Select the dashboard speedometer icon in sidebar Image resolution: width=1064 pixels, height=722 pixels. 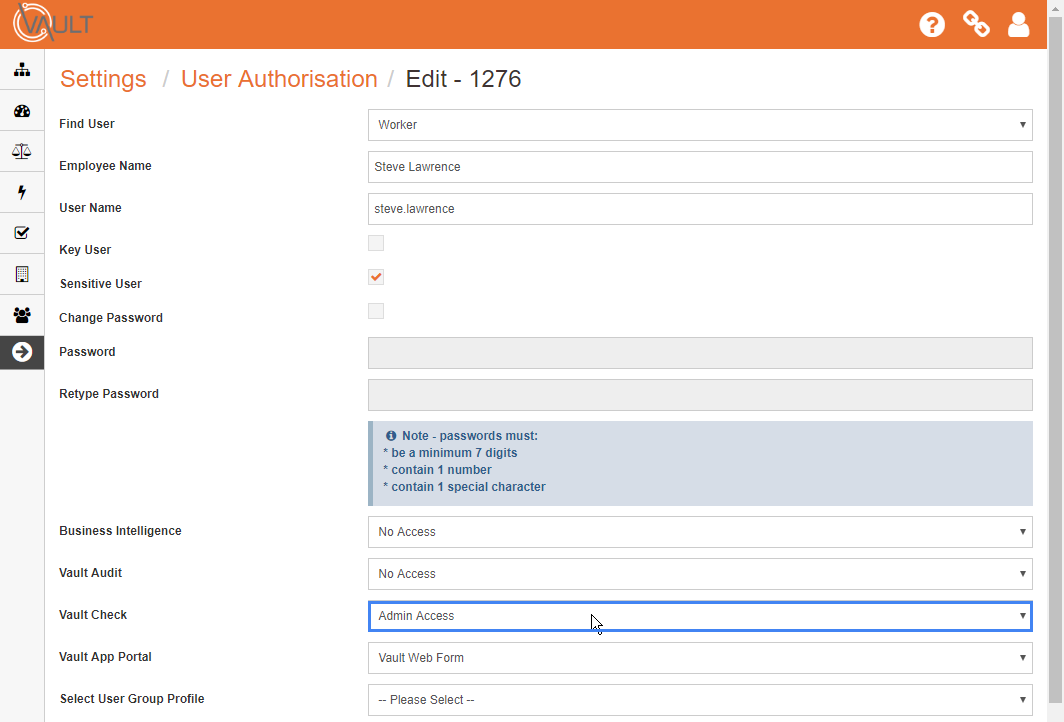click(21, 110)
